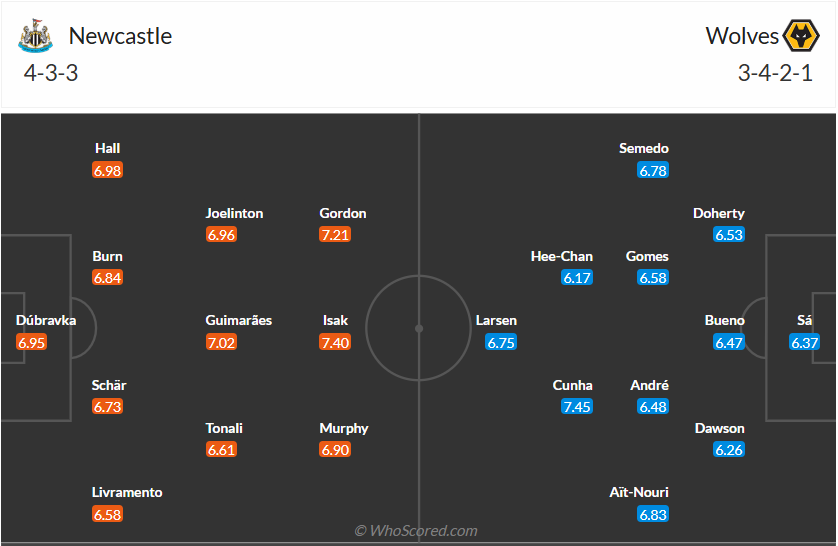
Task: Select Isak's 7.40 rating badge
Action: click(x=335, y=342)
